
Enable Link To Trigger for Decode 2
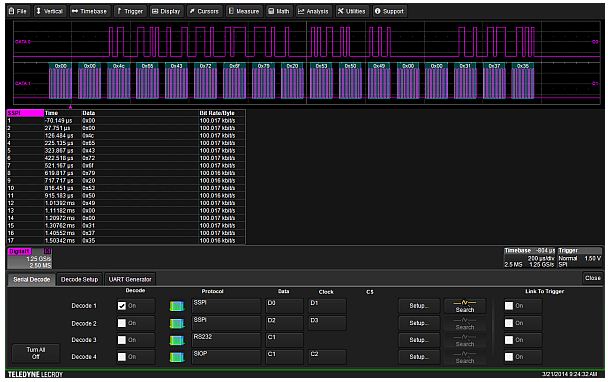pyautogui.click(x=509, y=323)
